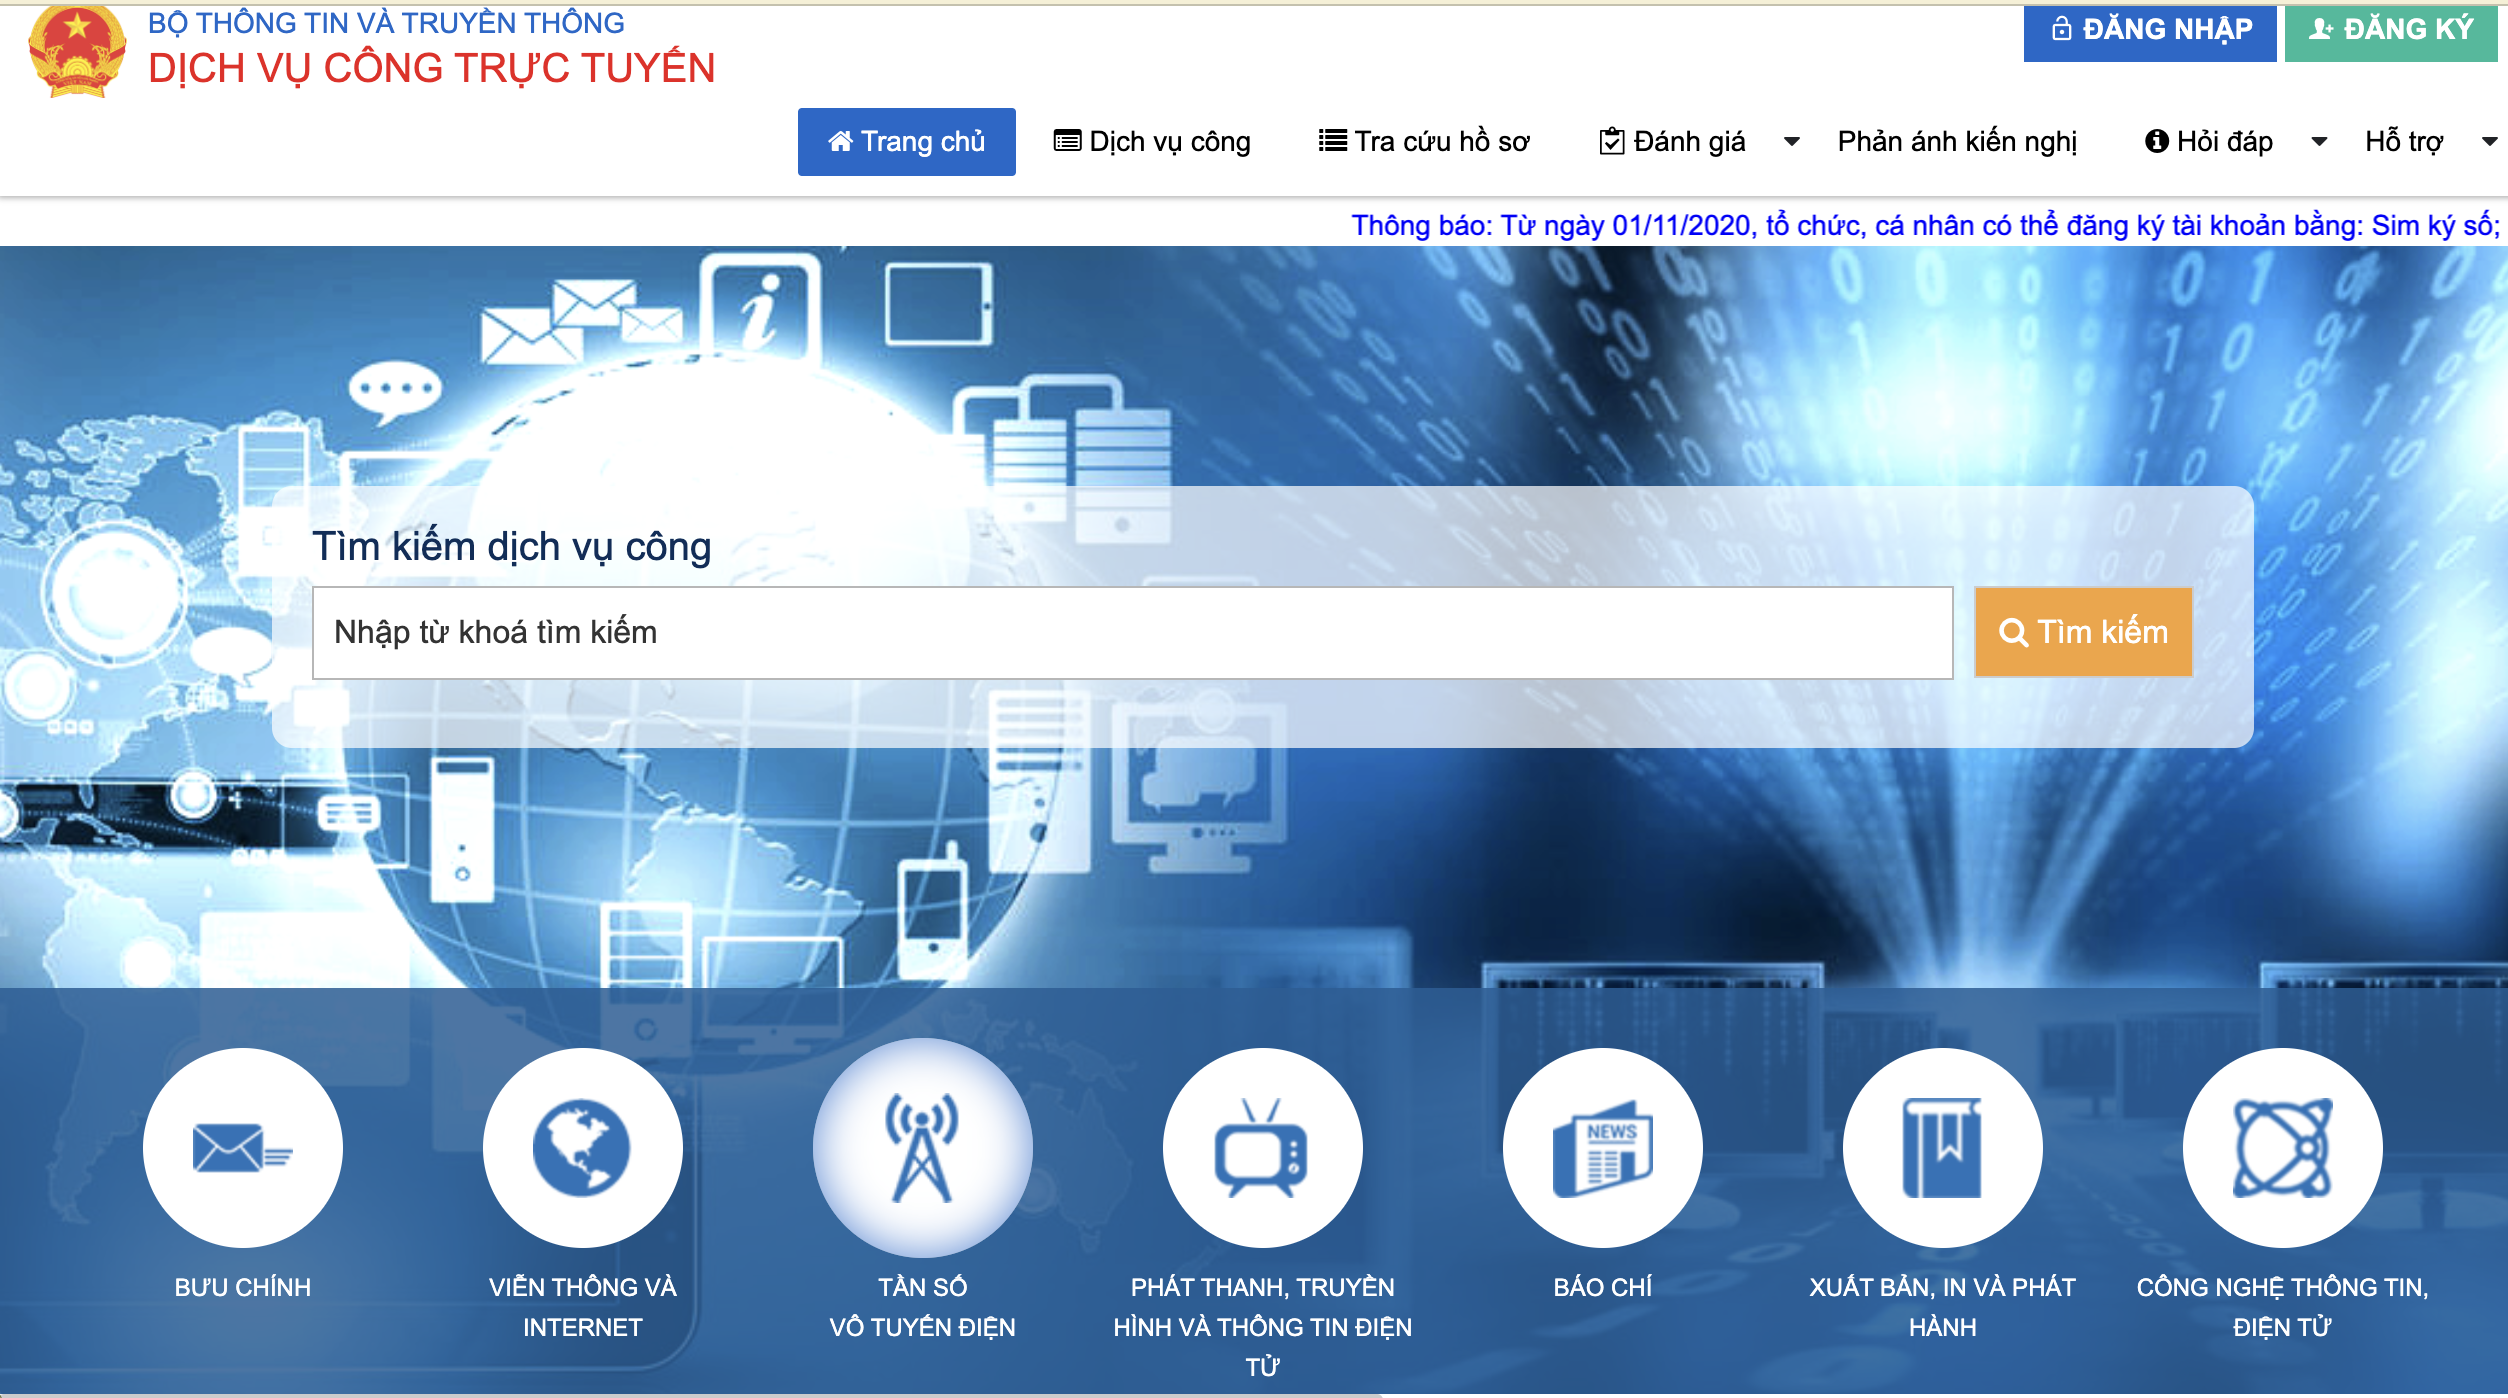Click the Báo chí news icon
Screen dimensions: 2508x1398
click(x=1602, y=1148)
